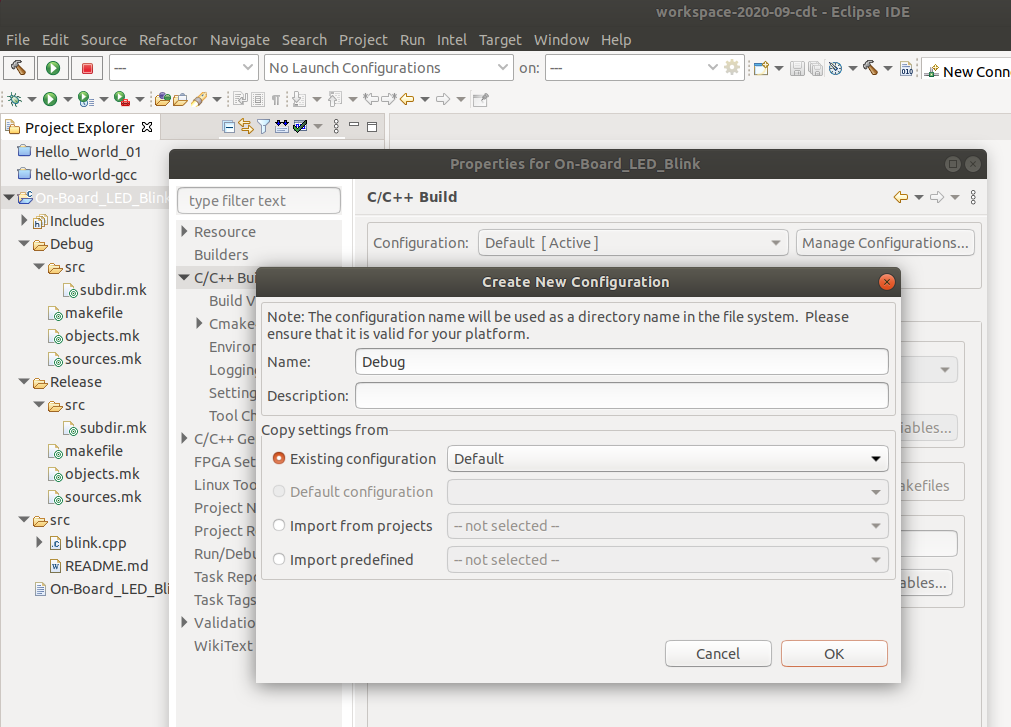The height and width of the screenshot is (727, 1011).
Task: Click the launch target gear settings icon
Action: [732, 68]
